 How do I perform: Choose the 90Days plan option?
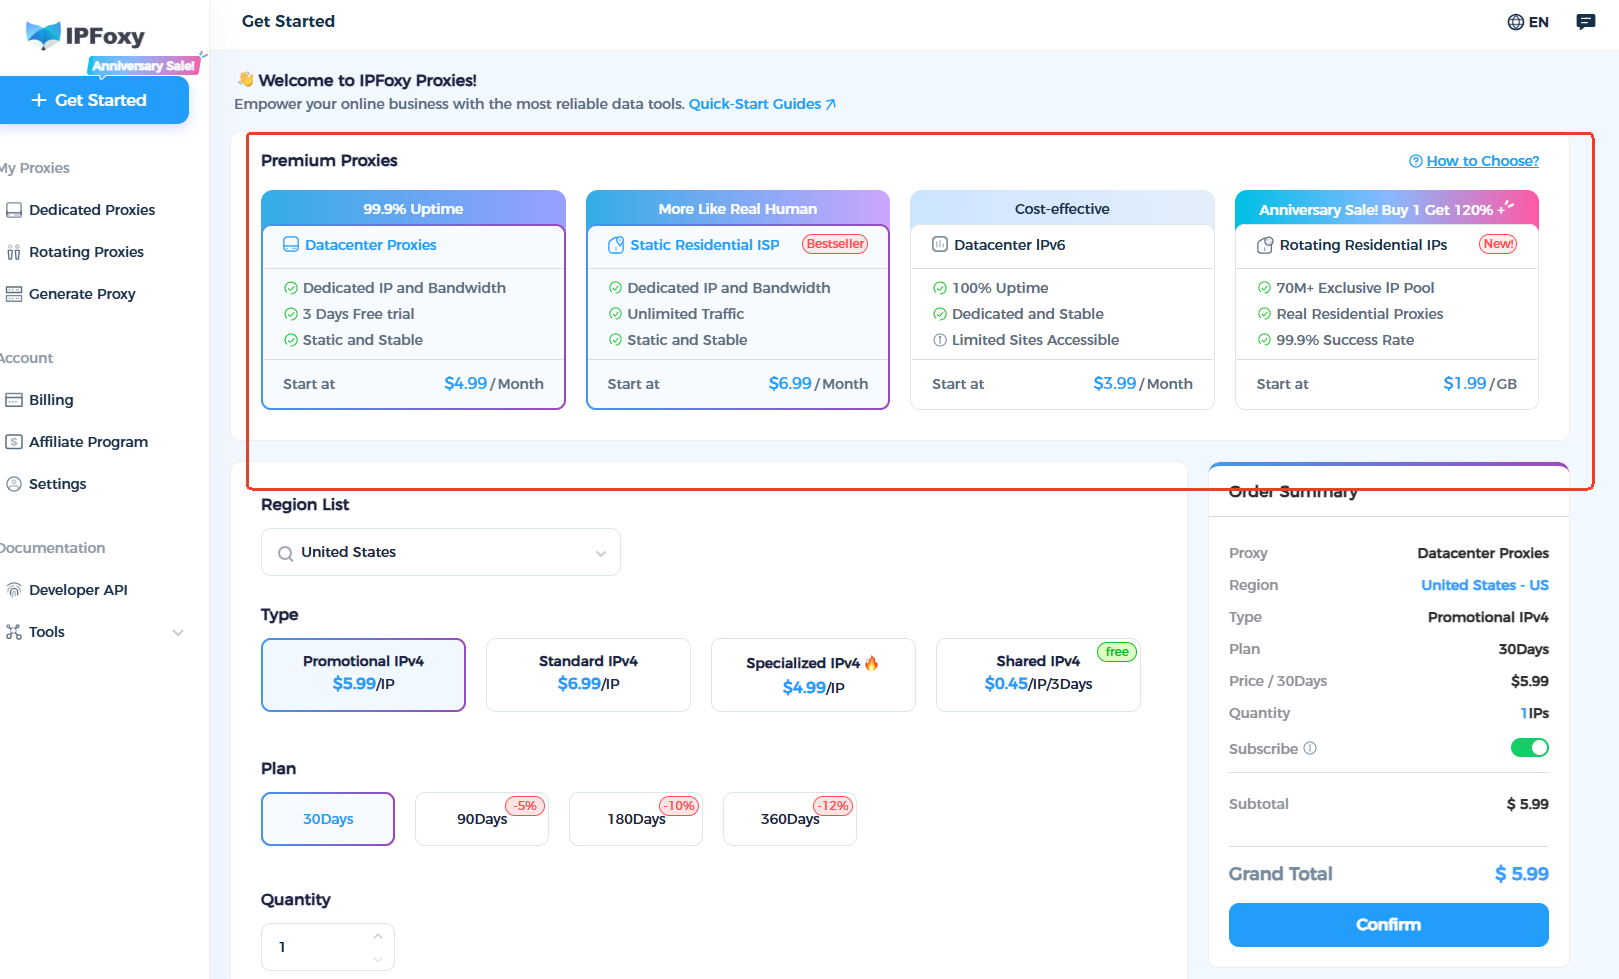coord(481,819)
